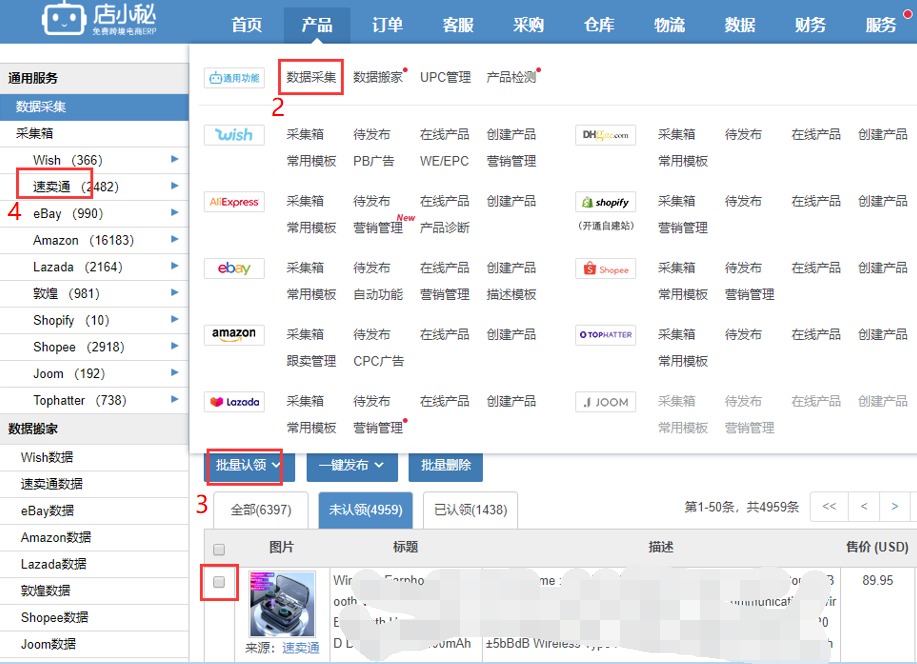Expand the eBay (990) sidebar arrow

(x=174, y=212)
